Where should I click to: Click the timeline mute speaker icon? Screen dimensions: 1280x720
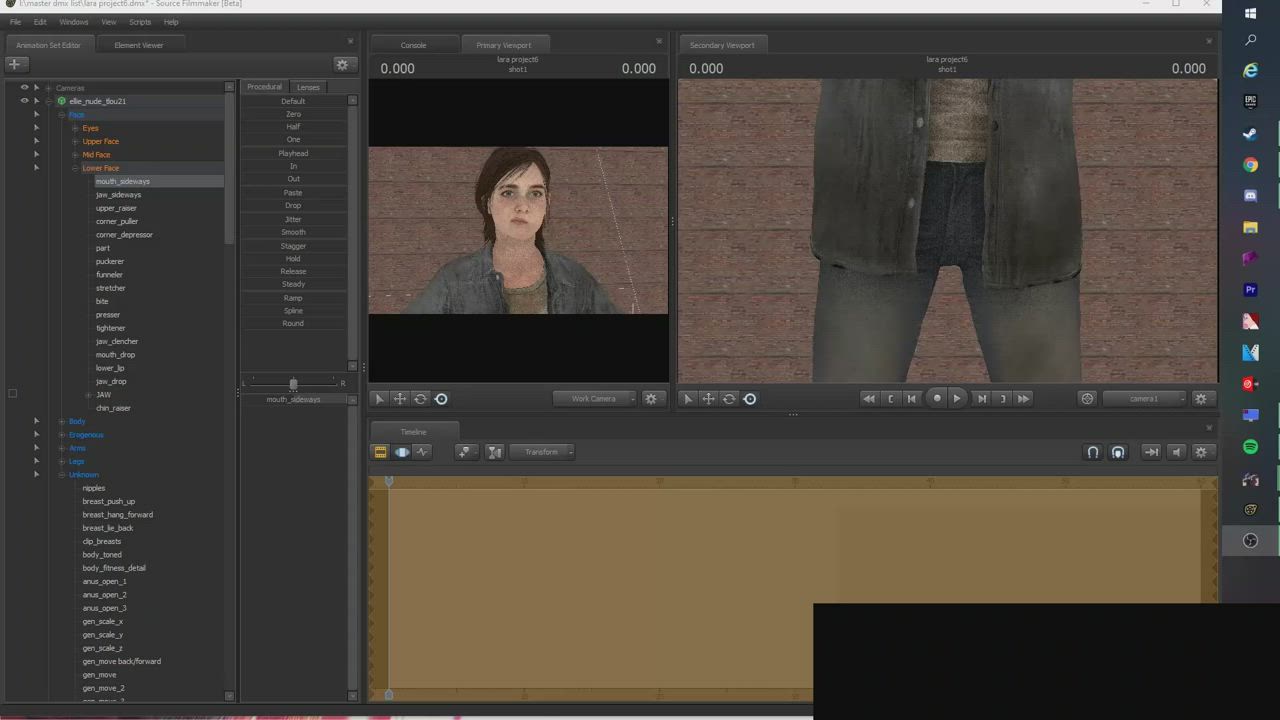tap(1176, 452)
